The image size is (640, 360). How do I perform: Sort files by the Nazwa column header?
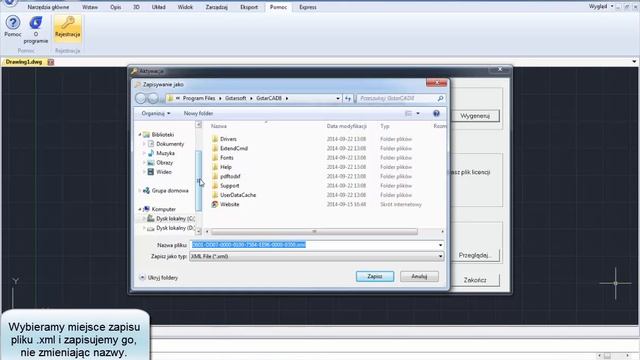[x=219, y=127]
